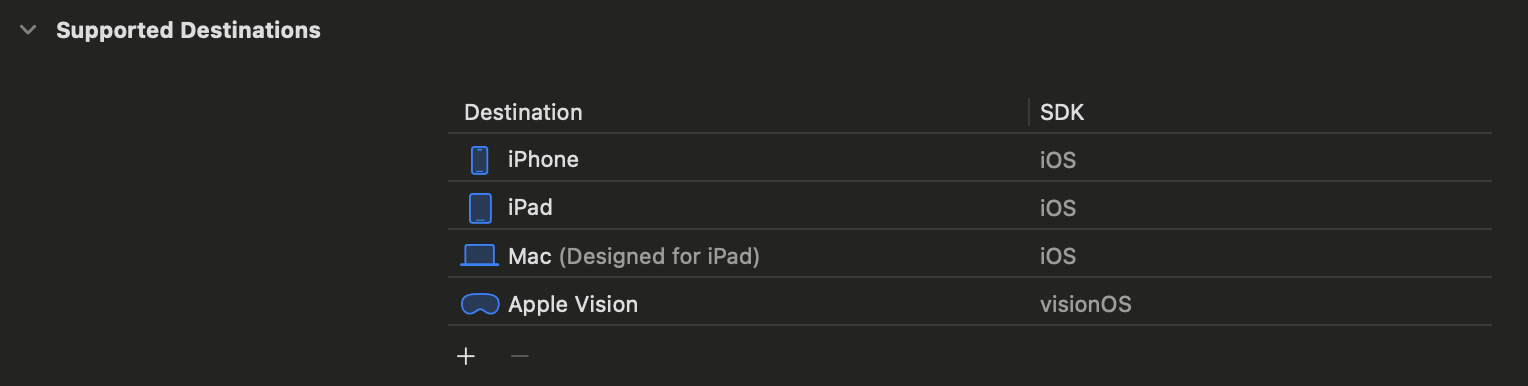The image size is (1528, 386).
Task: Click the visionOS SDK cell
Action: pyautogui.click(x=1086, y=304)
